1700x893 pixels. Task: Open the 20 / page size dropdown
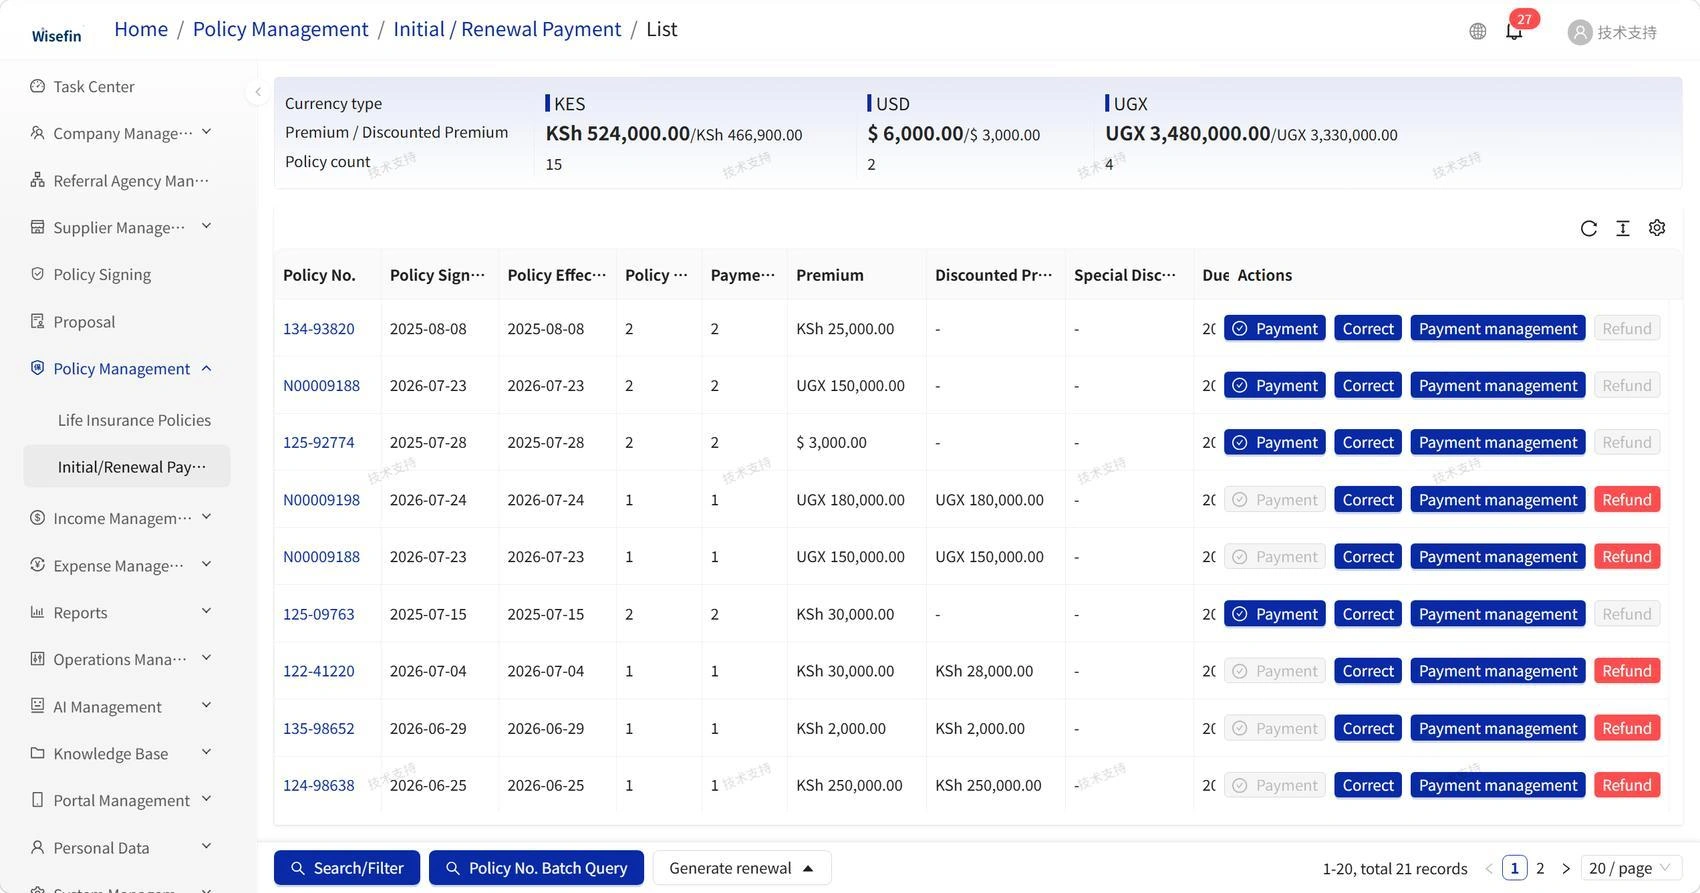click(x=1631, y=868)
